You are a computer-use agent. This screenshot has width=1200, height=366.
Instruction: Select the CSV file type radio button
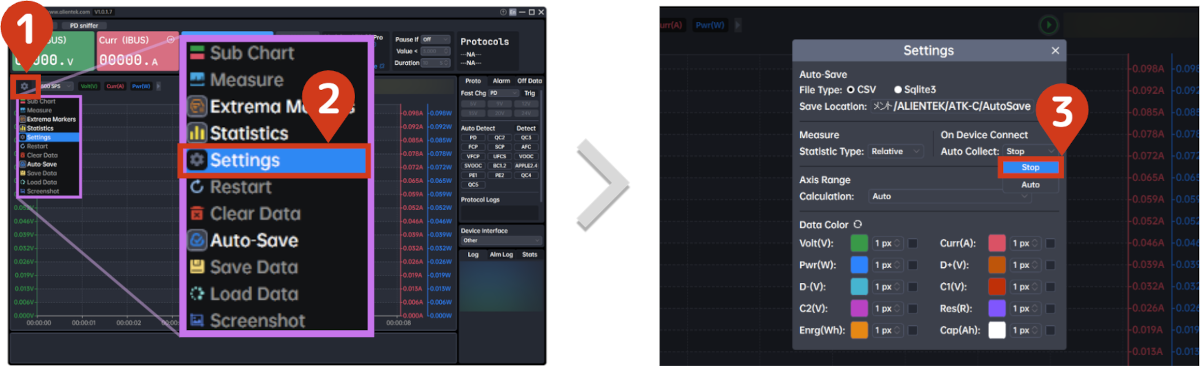point(850,89)
